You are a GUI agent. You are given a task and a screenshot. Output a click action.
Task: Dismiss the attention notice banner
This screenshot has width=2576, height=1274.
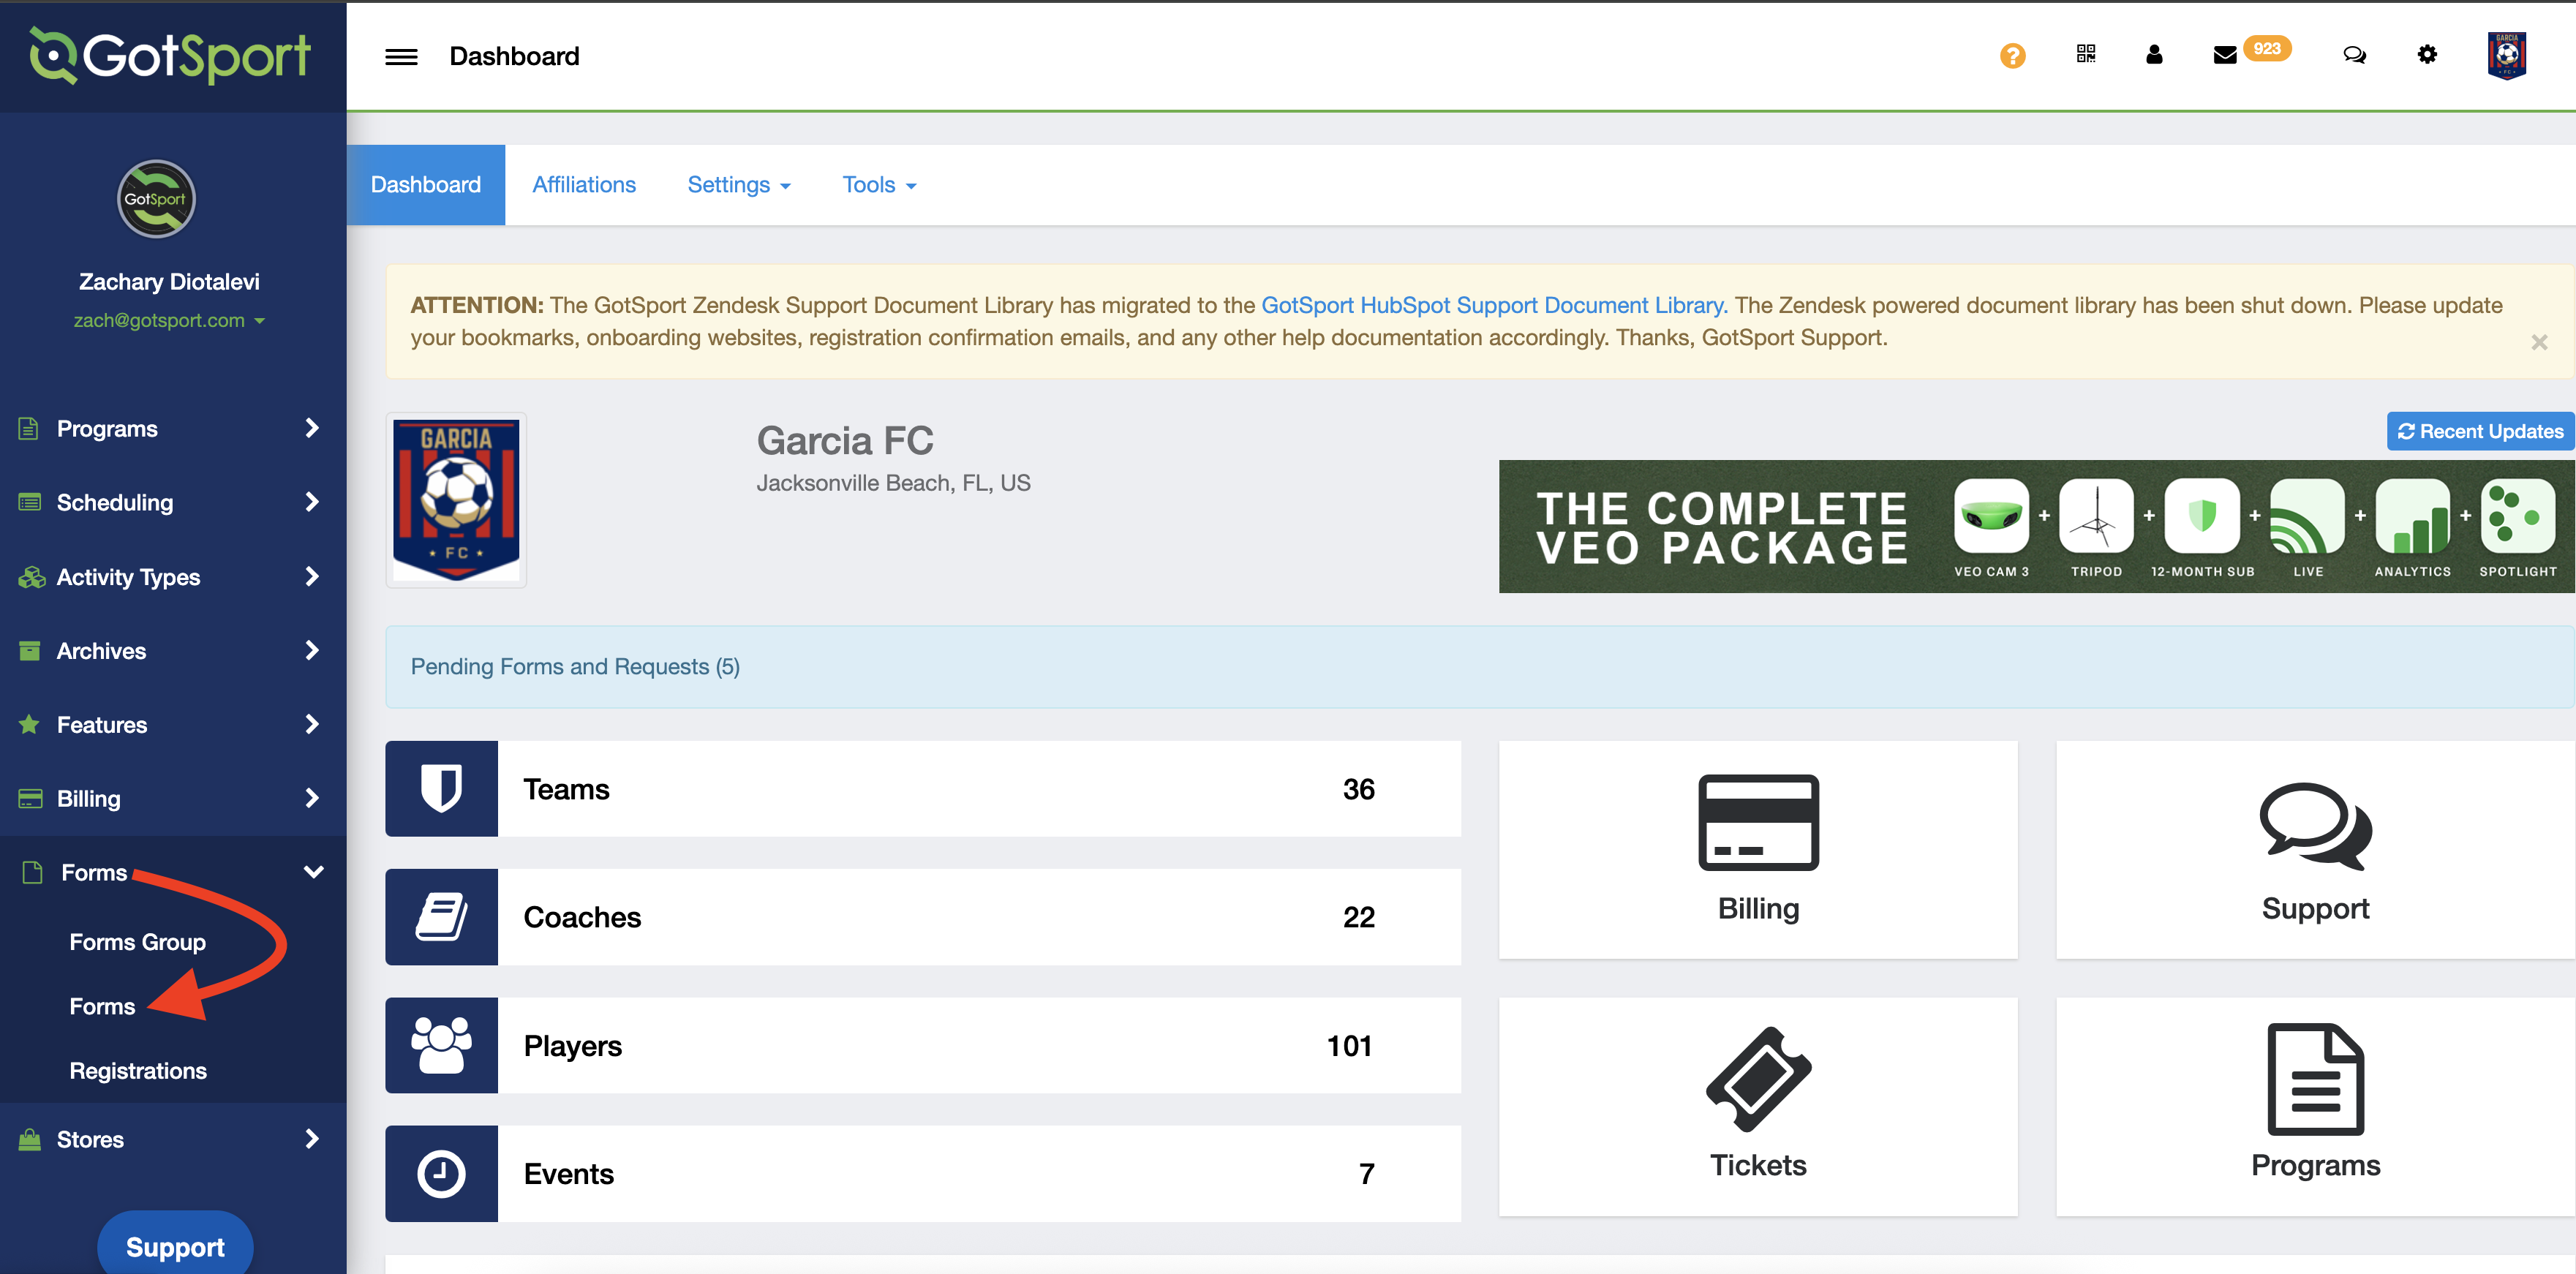click(x=2539, y=343)
